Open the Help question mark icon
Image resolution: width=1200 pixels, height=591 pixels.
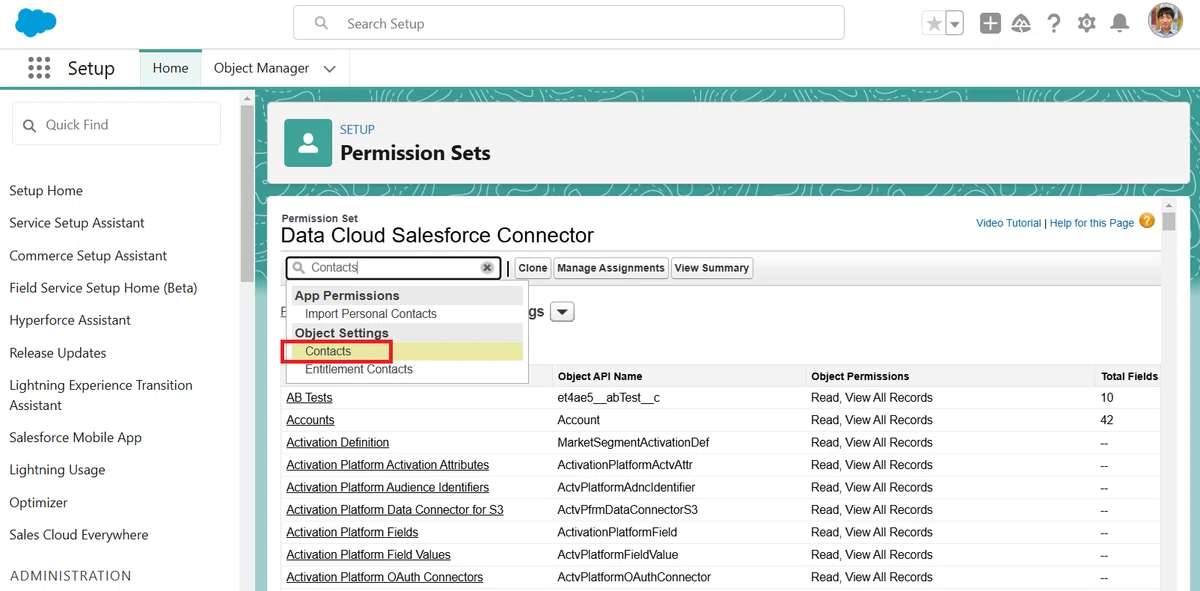[x=1054, y=24]
